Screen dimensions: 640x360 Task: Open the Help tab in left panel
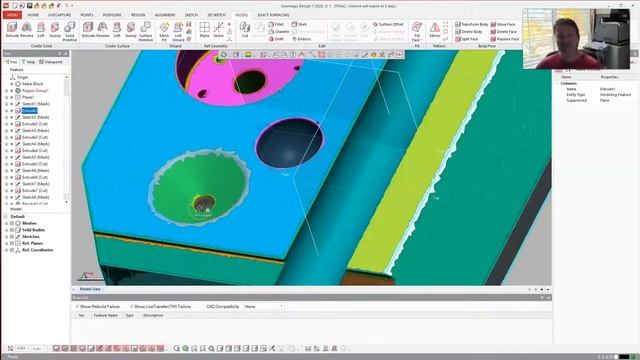click(29, 62)
